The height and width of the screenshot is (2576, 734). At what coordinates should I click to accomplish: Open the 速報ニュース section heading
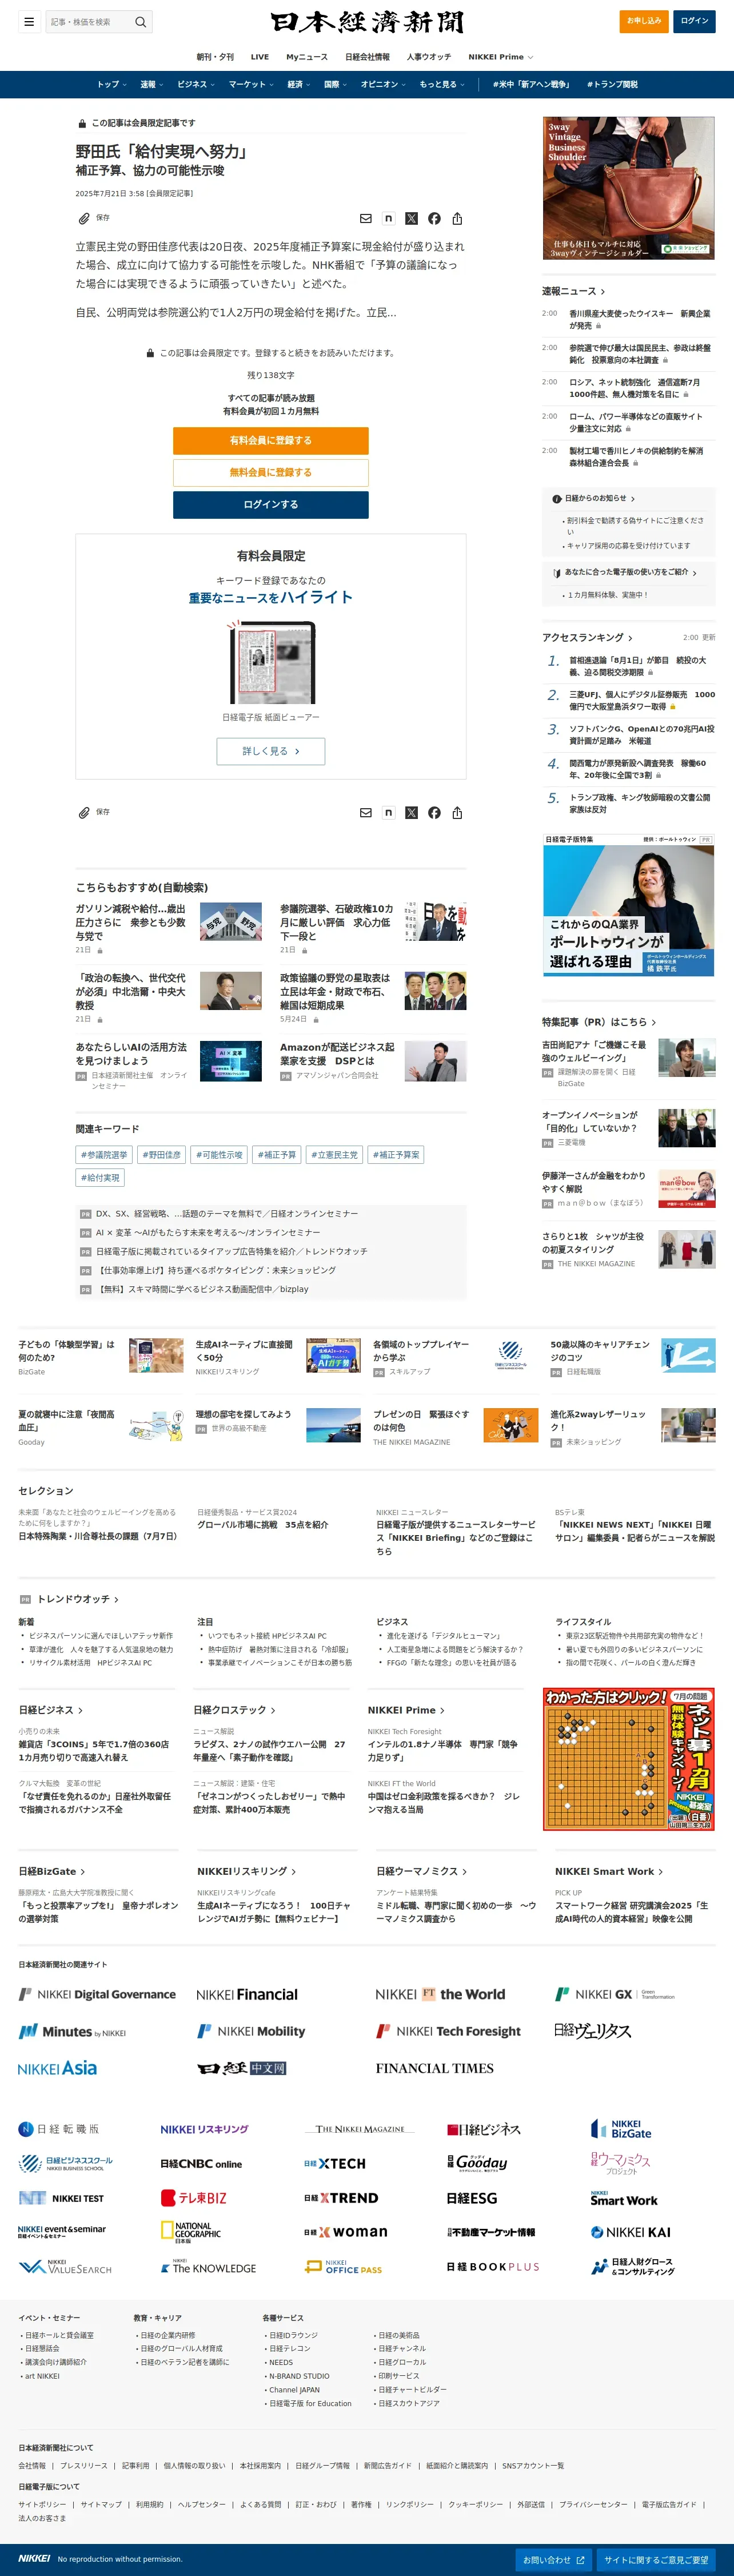573,291
